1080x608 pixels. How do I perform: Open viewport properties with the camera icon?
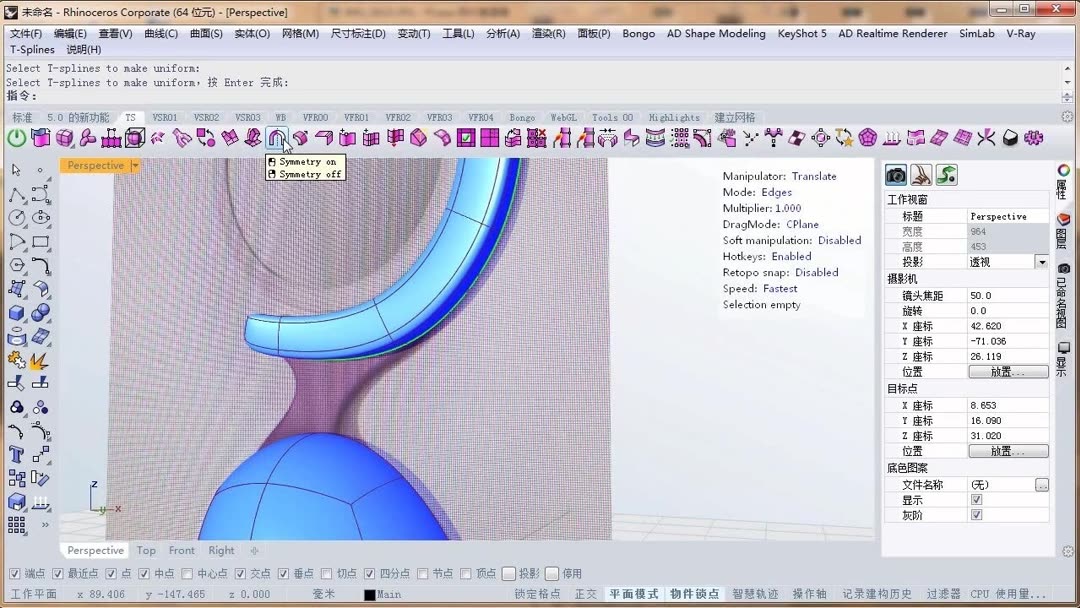point(897,175)
